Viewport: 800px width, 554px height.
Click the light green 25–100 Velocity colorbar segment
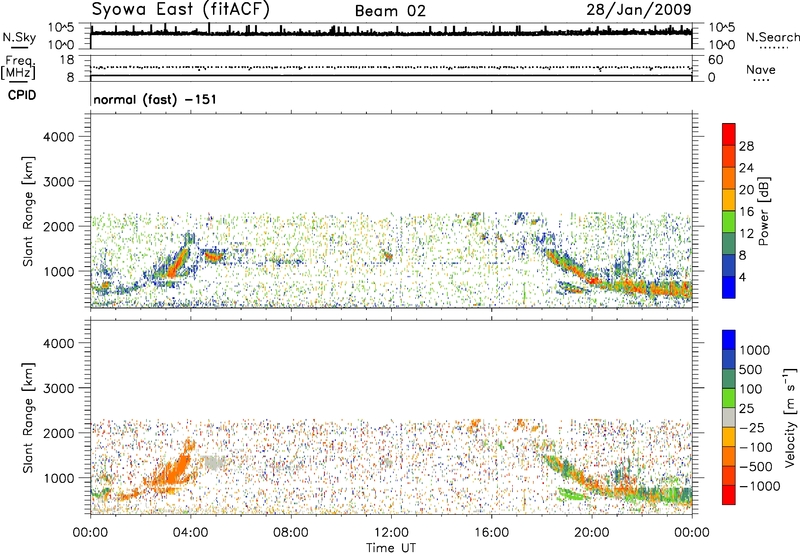click(x=729, y=398)
